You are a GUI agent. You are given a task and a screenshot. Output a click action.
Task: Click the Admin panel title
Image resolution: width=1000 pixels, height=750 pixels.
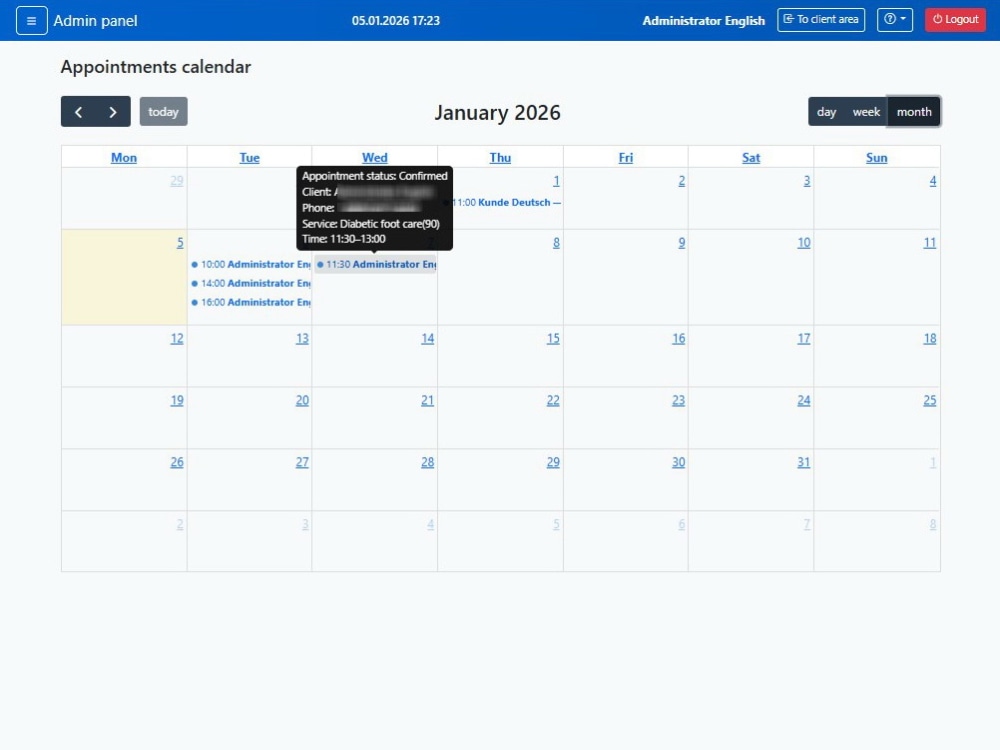(x=95, y=20)
